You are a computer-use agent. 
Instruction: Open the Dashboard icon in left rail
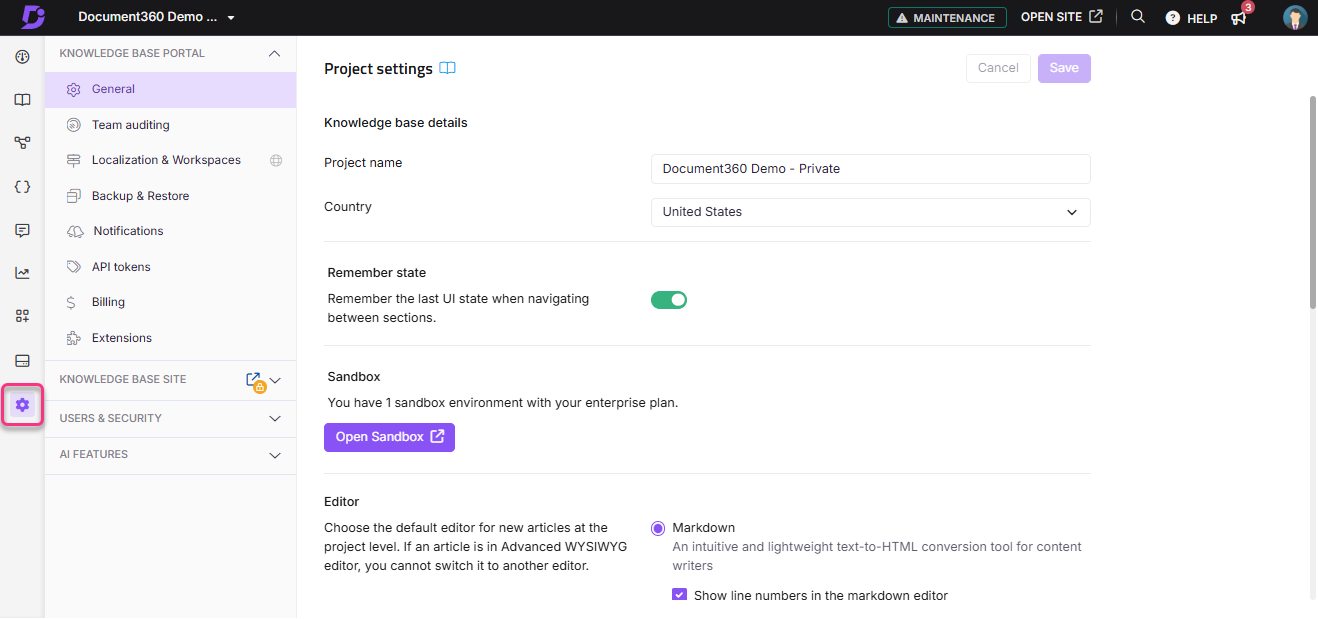click(x=22, y=57)
